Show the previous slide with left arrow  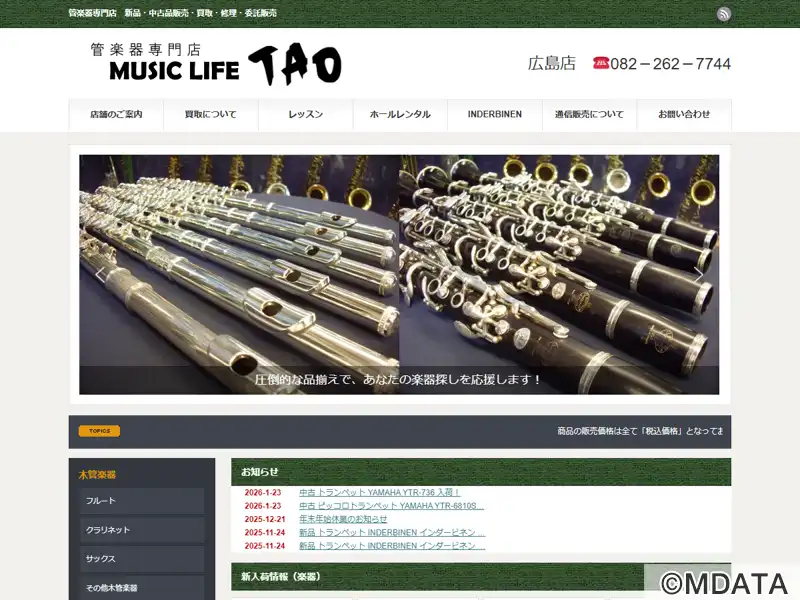coord(99,274)
